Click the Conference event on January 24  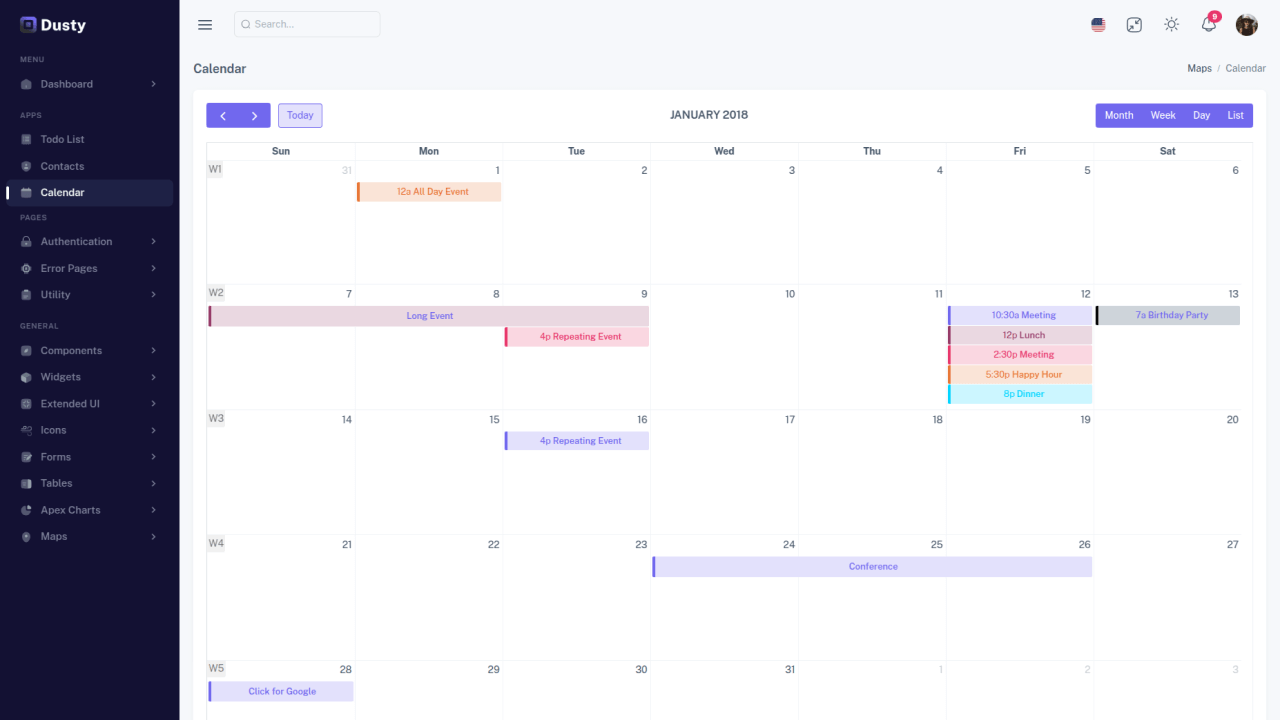(872, 566)
